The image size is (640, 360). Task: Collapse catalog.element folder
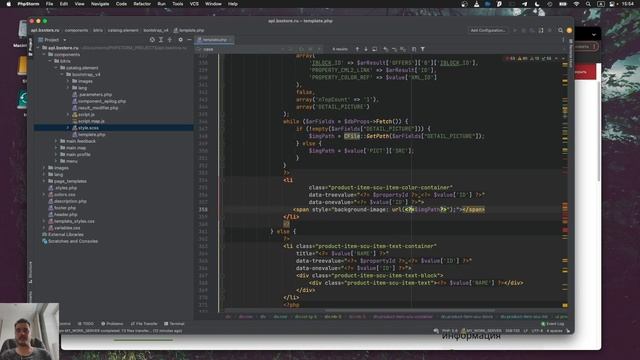pos(57,68)
